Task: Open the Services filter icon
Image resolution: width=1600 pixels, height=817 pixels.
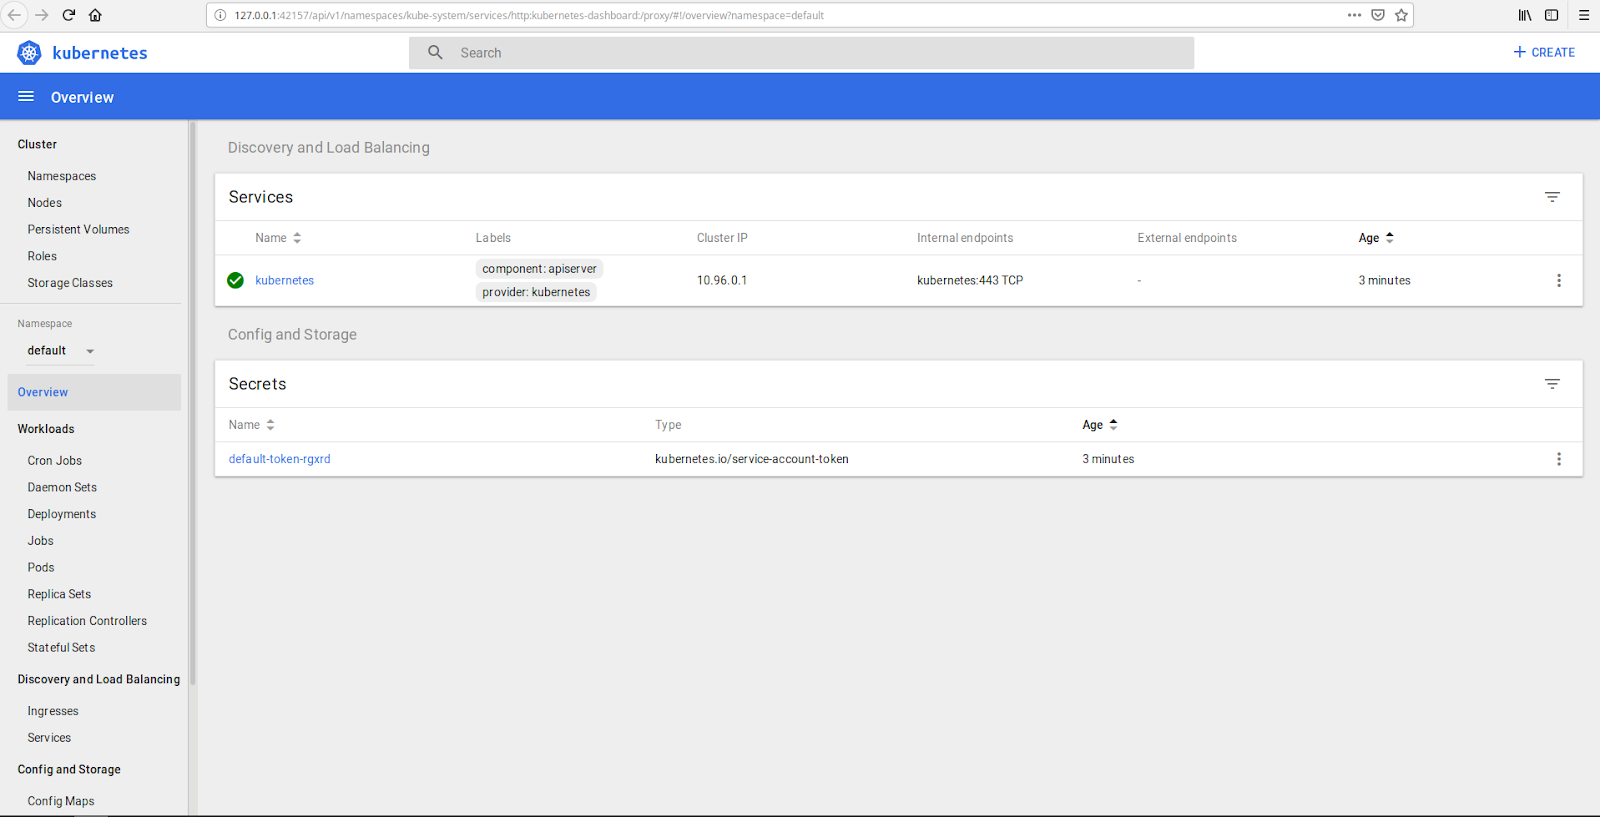Action: point(1551,197)
